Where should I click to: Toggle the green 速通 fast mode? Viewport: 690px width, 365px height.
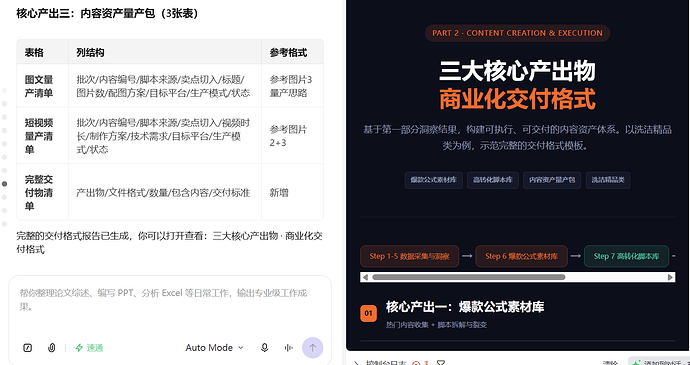[x=89, y=348]
